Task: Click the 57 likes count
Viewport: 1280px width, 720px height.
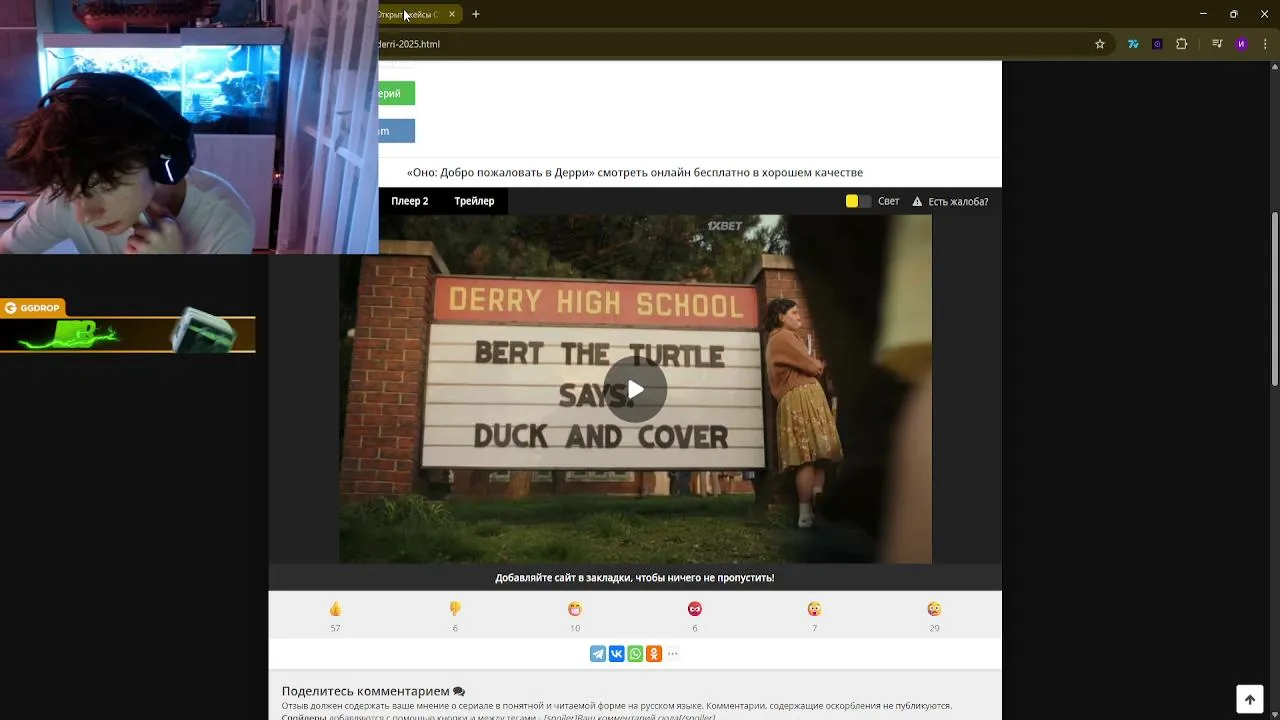Action: point(335,628)
